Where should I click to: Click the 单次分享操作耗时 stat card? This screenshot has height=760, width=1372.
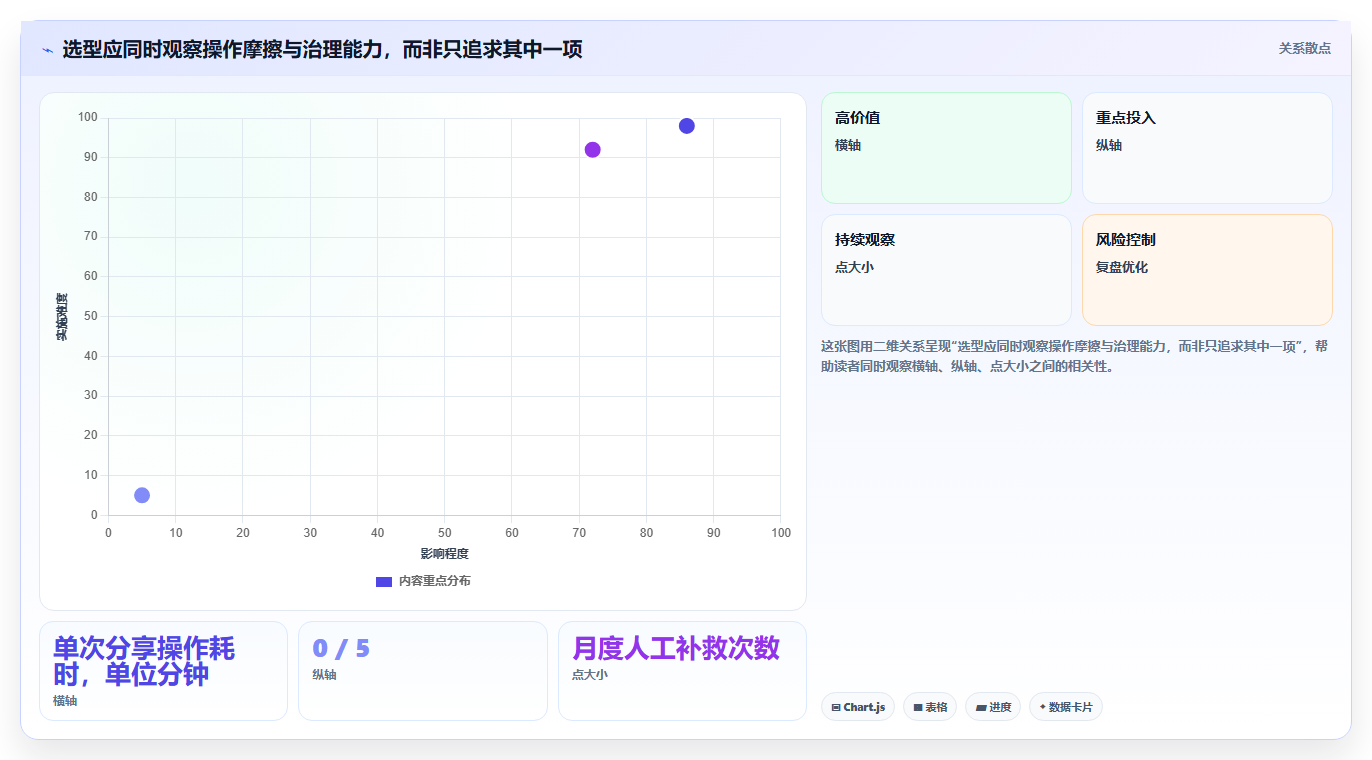tap(163, 671)
